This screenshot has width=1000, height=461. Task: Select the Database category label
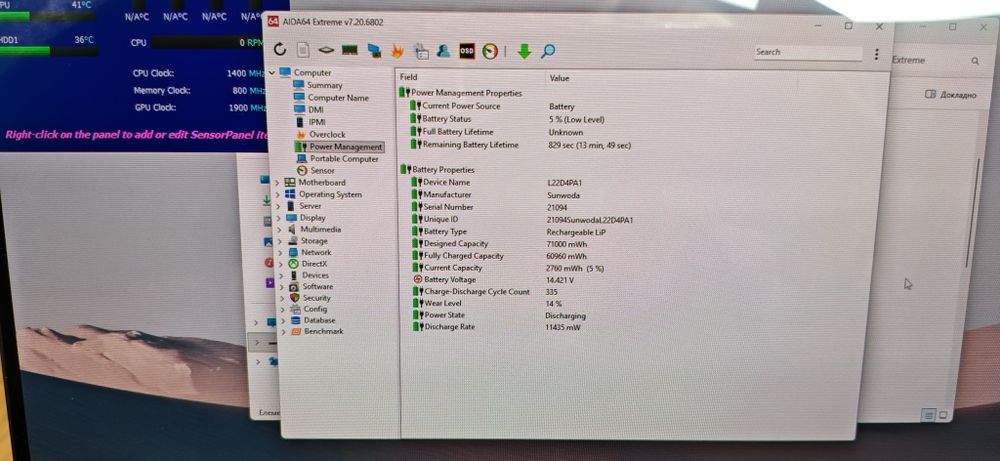pos(320,320)
